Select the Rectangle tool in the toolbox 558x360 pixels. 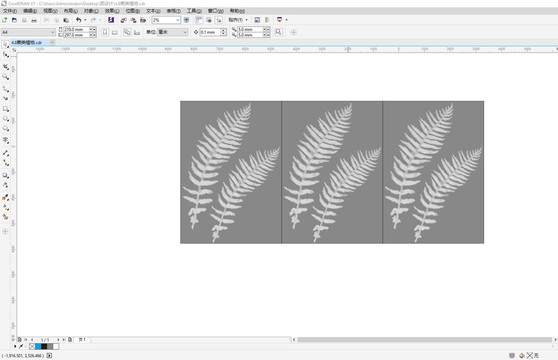(5, 109)
